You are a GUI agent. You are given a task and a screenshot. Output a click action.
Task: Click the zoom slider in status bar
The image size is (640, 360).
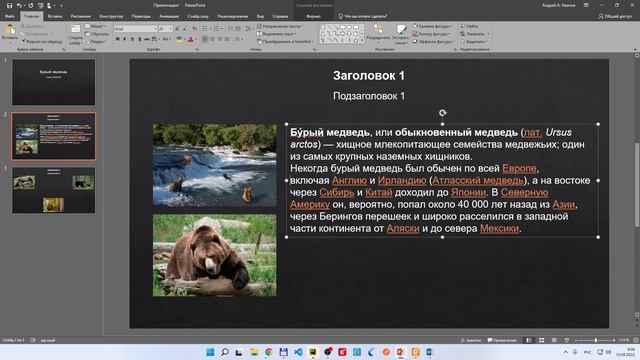click(x=596, y=340)
